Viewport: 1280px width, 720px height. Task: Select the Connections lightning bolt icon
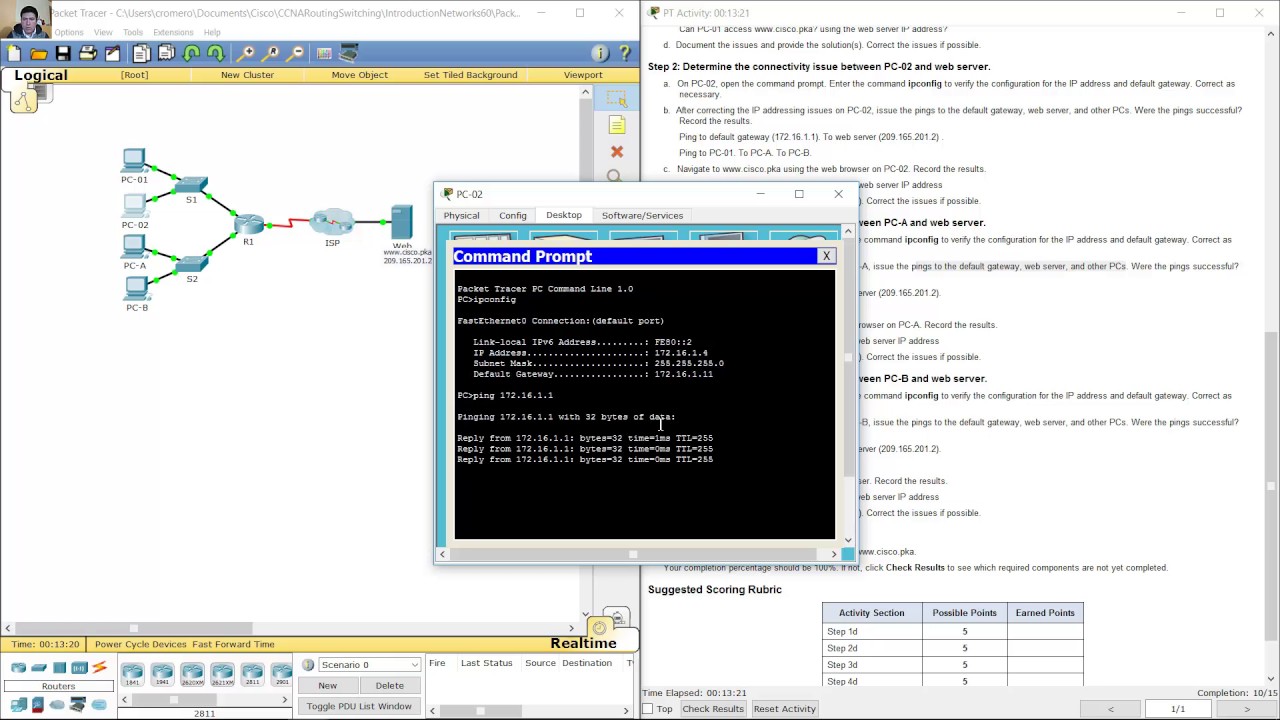[99, 668]
